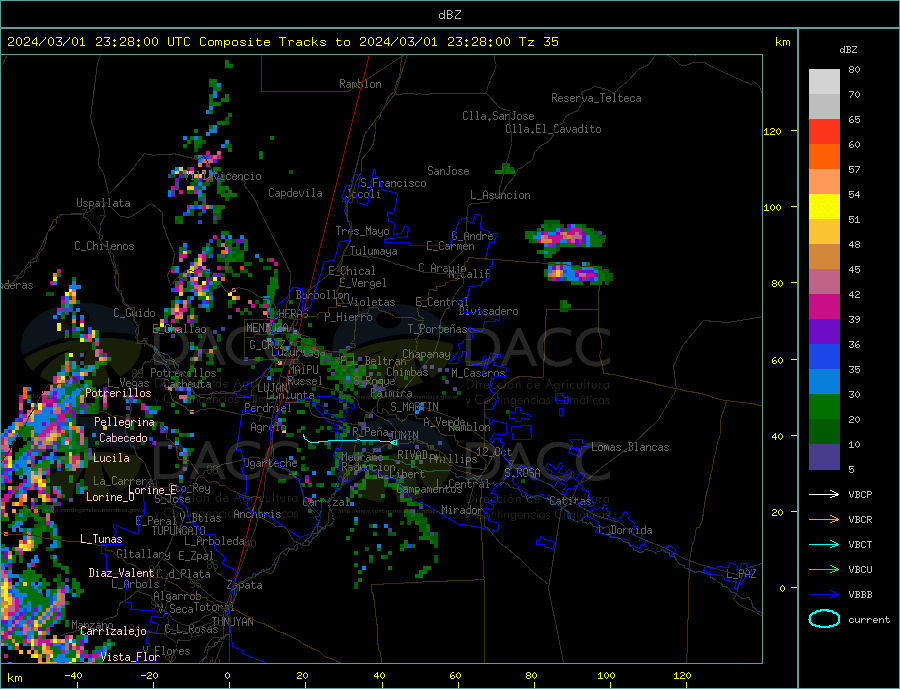Click the yellow 54 dBZ color swatch

(824, 207)
